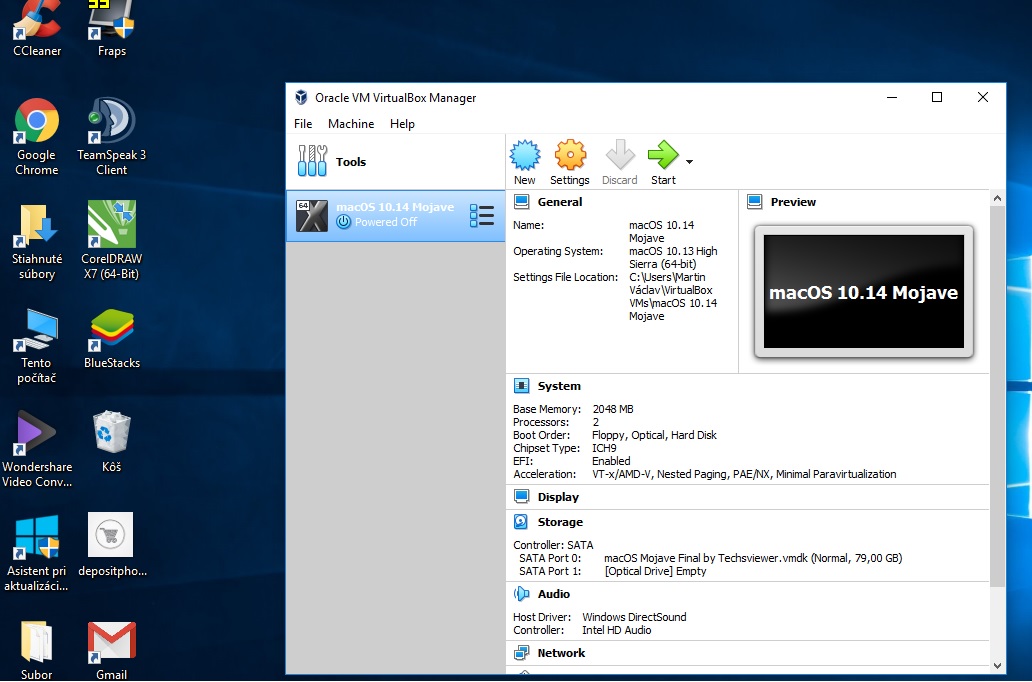Image resolution: width=1032 pixels, height=682 pixels.
Task: Open the File menu
Action: tap(303, 124)
